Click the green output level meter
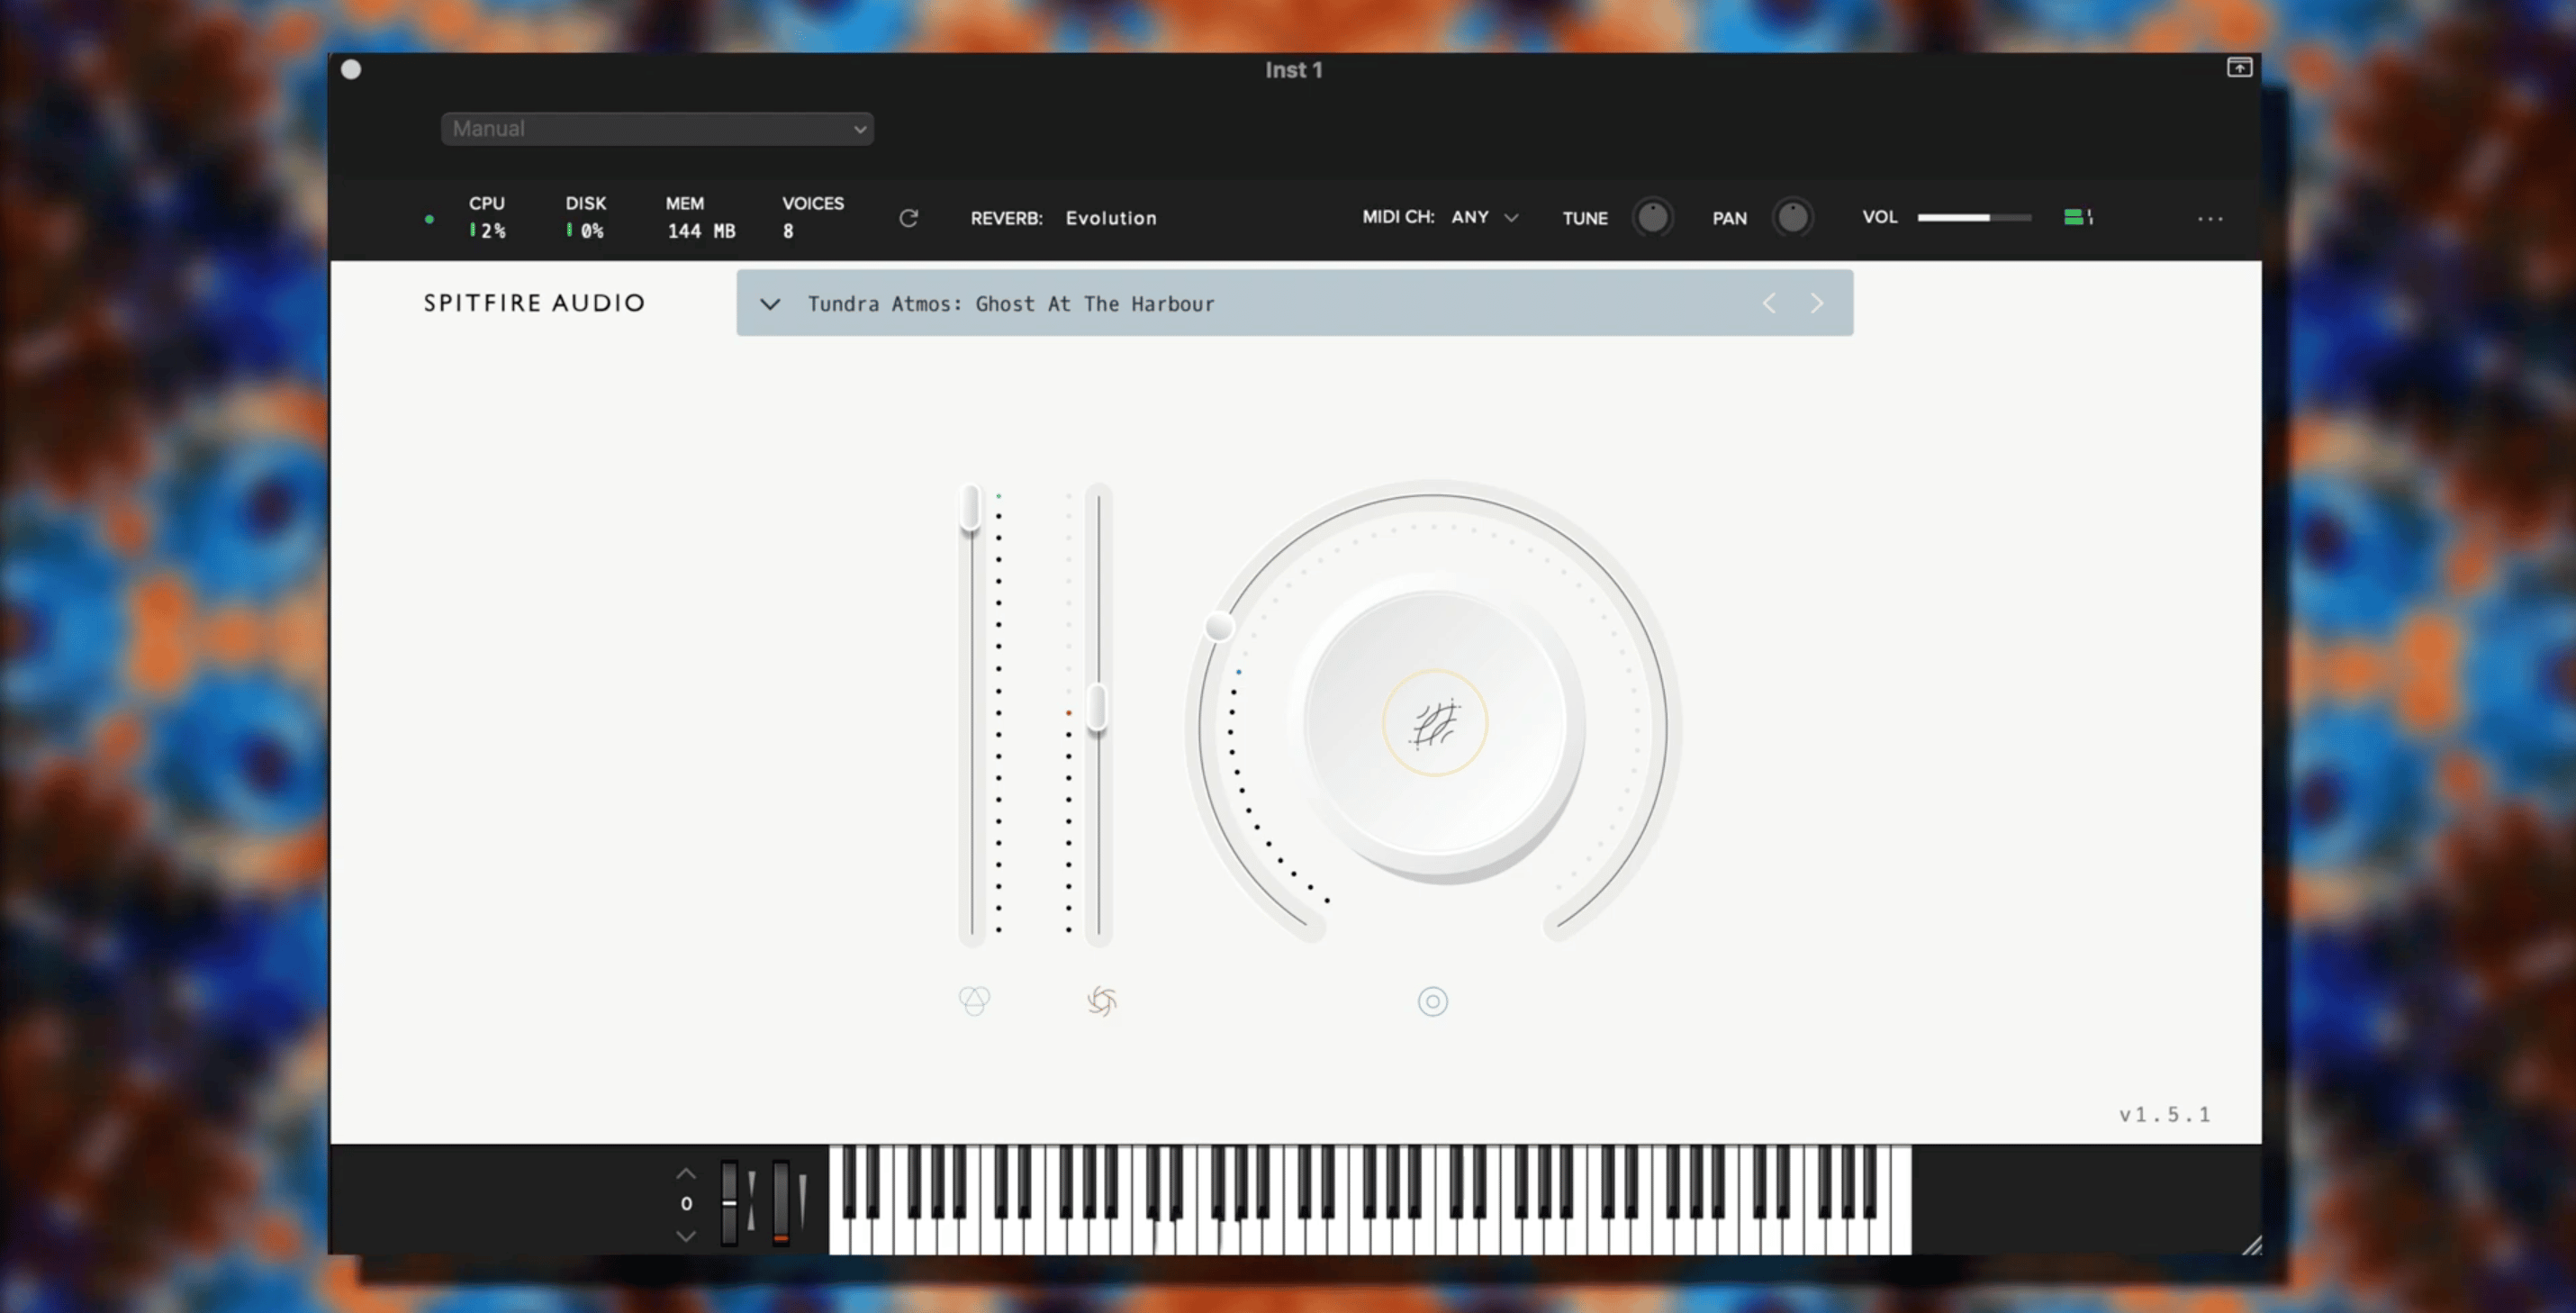2576x1313 pixels. (x=2078, y=217)
